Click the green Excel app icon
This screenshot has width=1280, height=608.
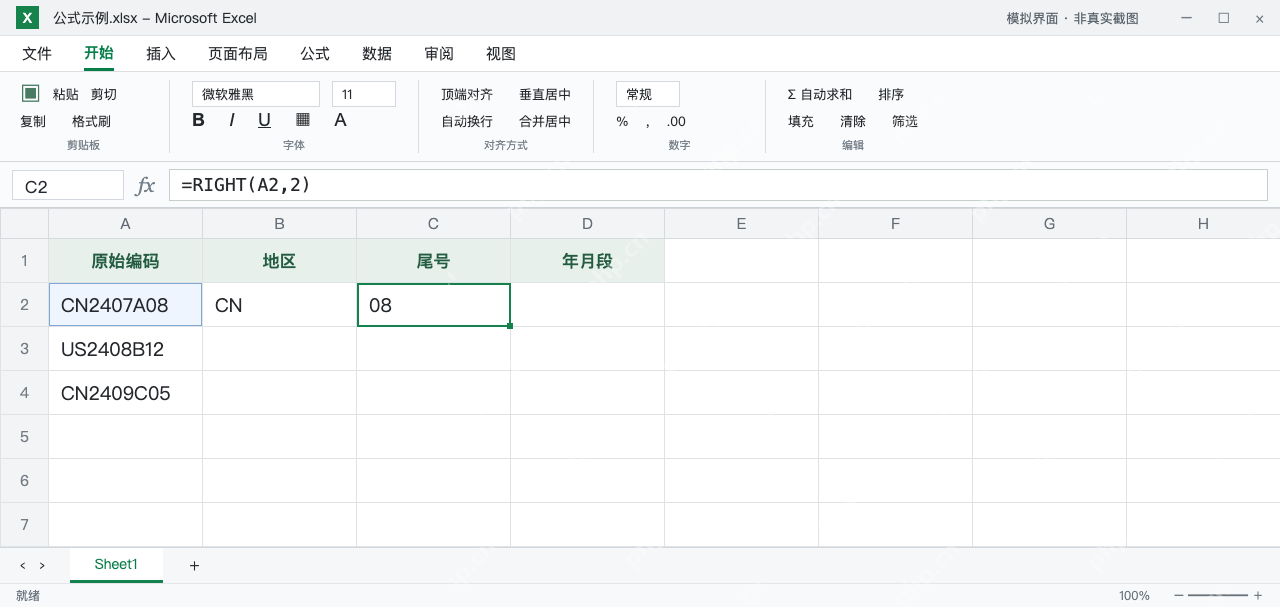(x=28, y=18)
